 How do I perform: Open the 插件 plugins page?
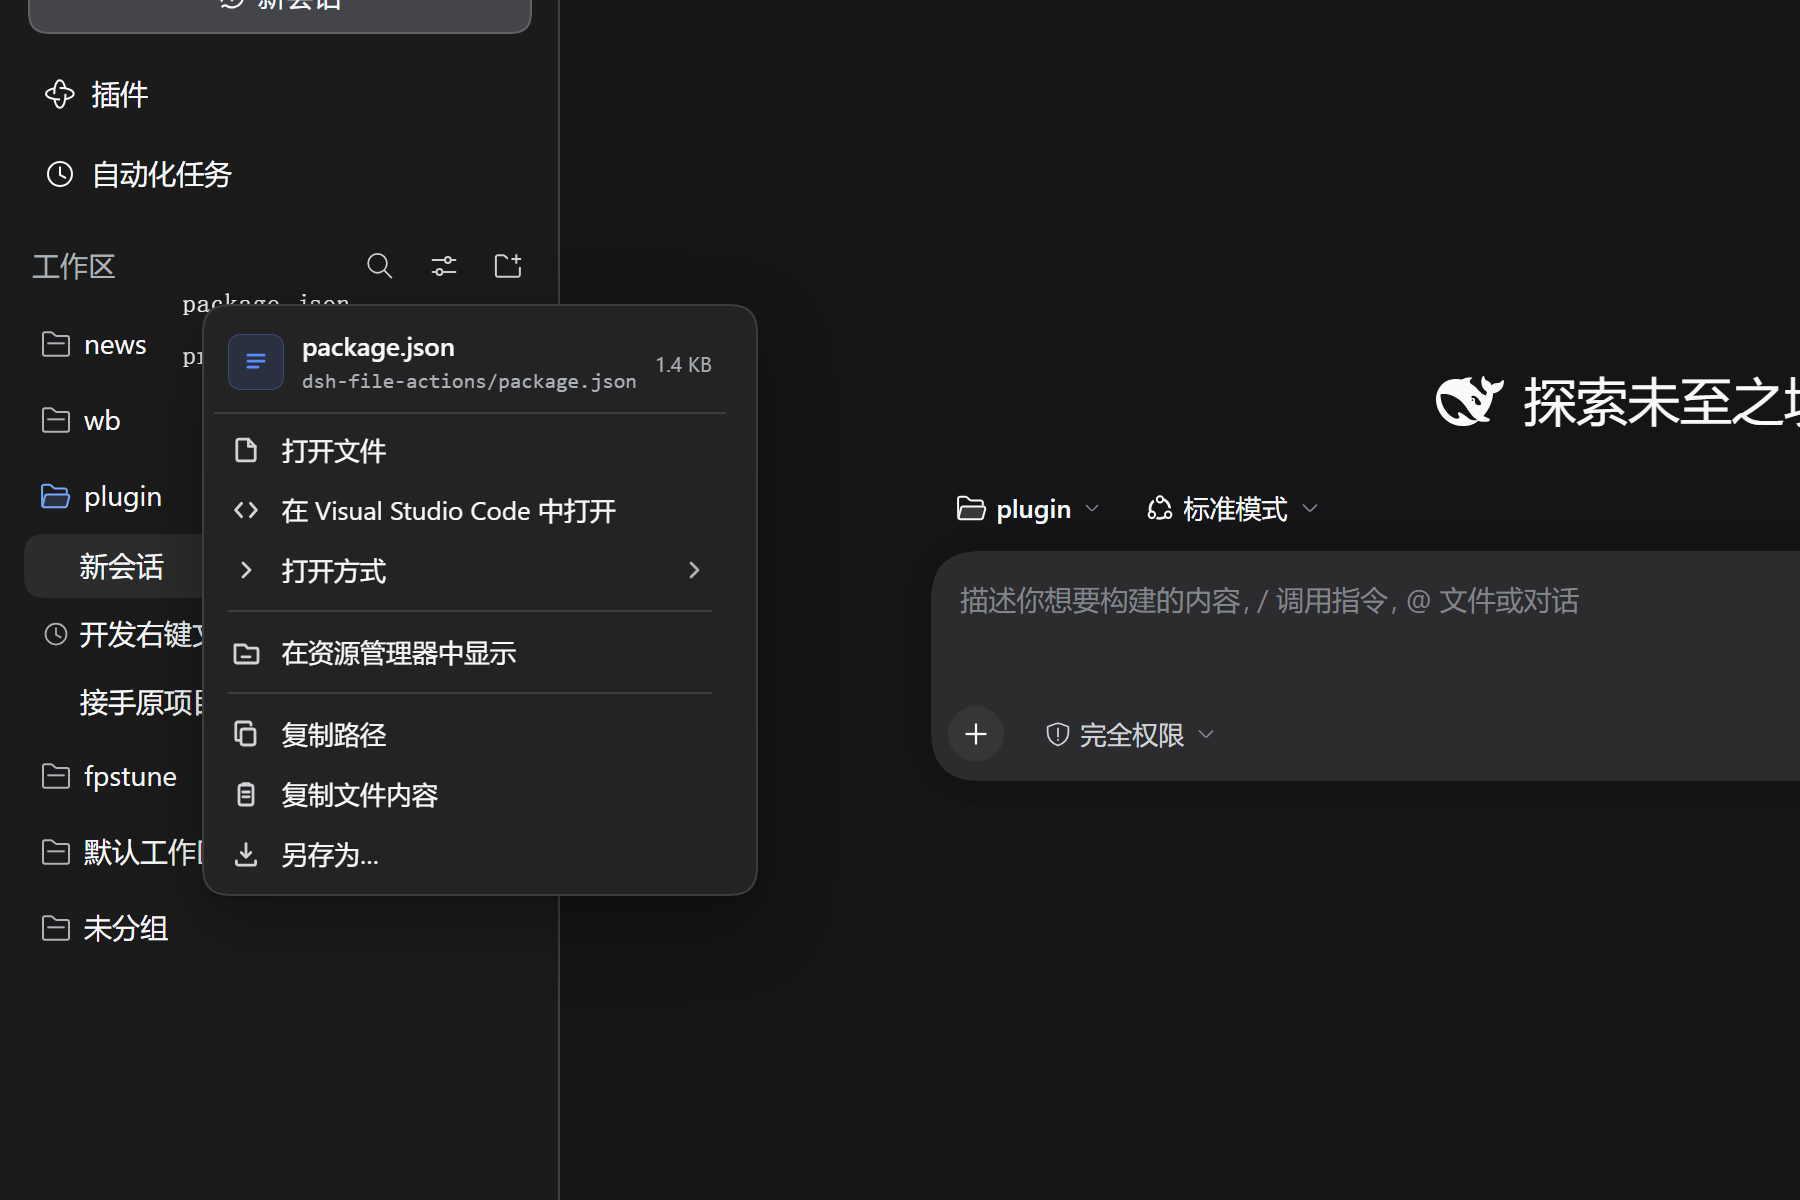pos(96,95)
